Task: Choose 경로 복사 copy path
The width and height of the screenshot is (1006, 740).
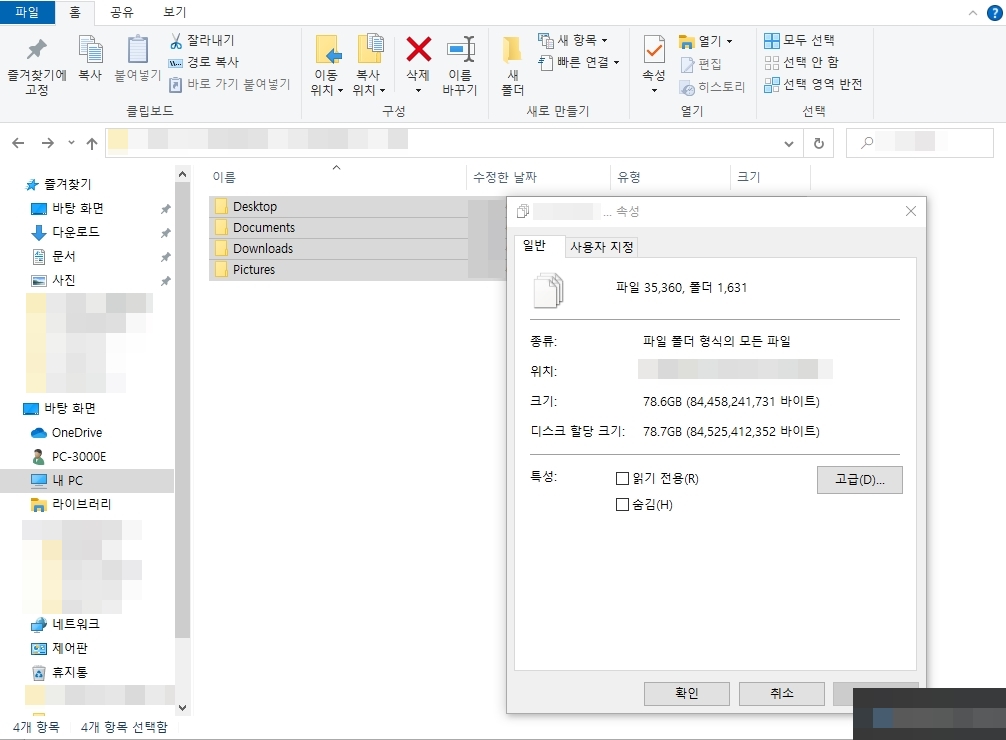Action: [203, 62]
